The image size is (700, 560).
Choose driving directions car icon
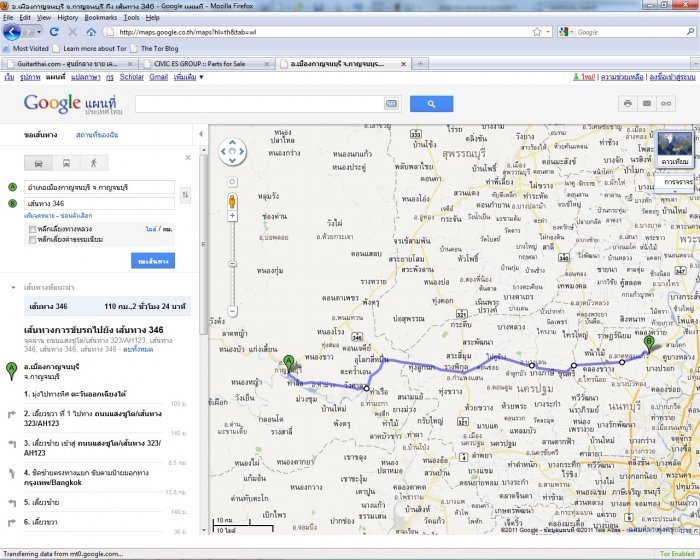click(38, 163)
